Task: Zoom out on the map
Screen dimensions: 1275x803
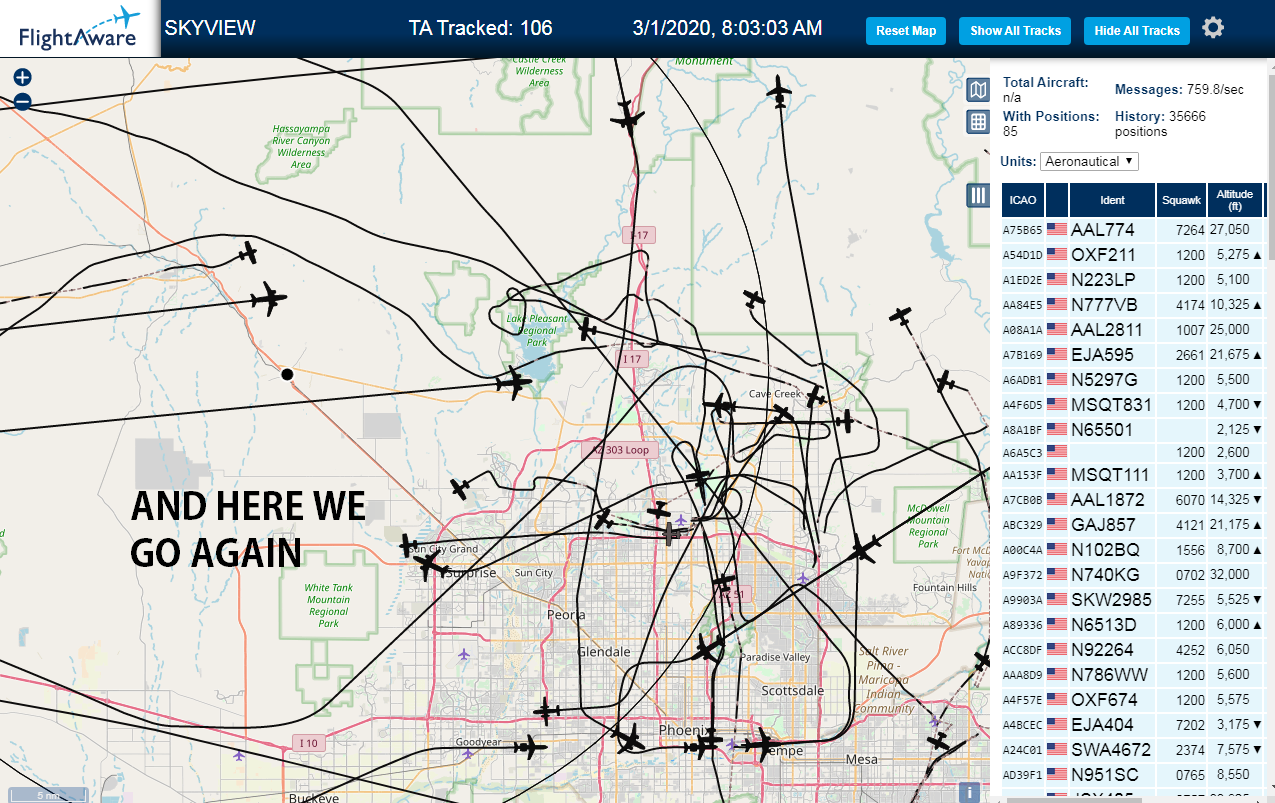Action: click(23, 101)
